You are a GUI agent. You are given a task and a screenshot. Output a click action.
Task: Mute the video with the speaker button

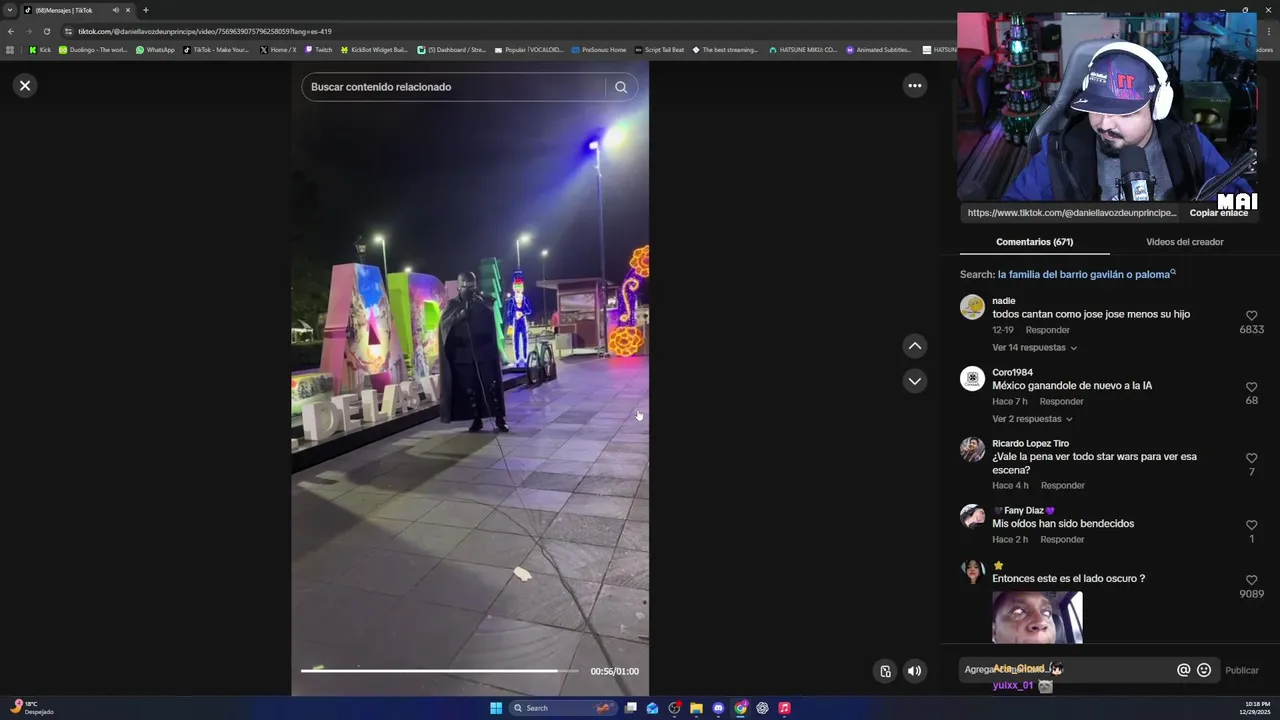[914, 671]
